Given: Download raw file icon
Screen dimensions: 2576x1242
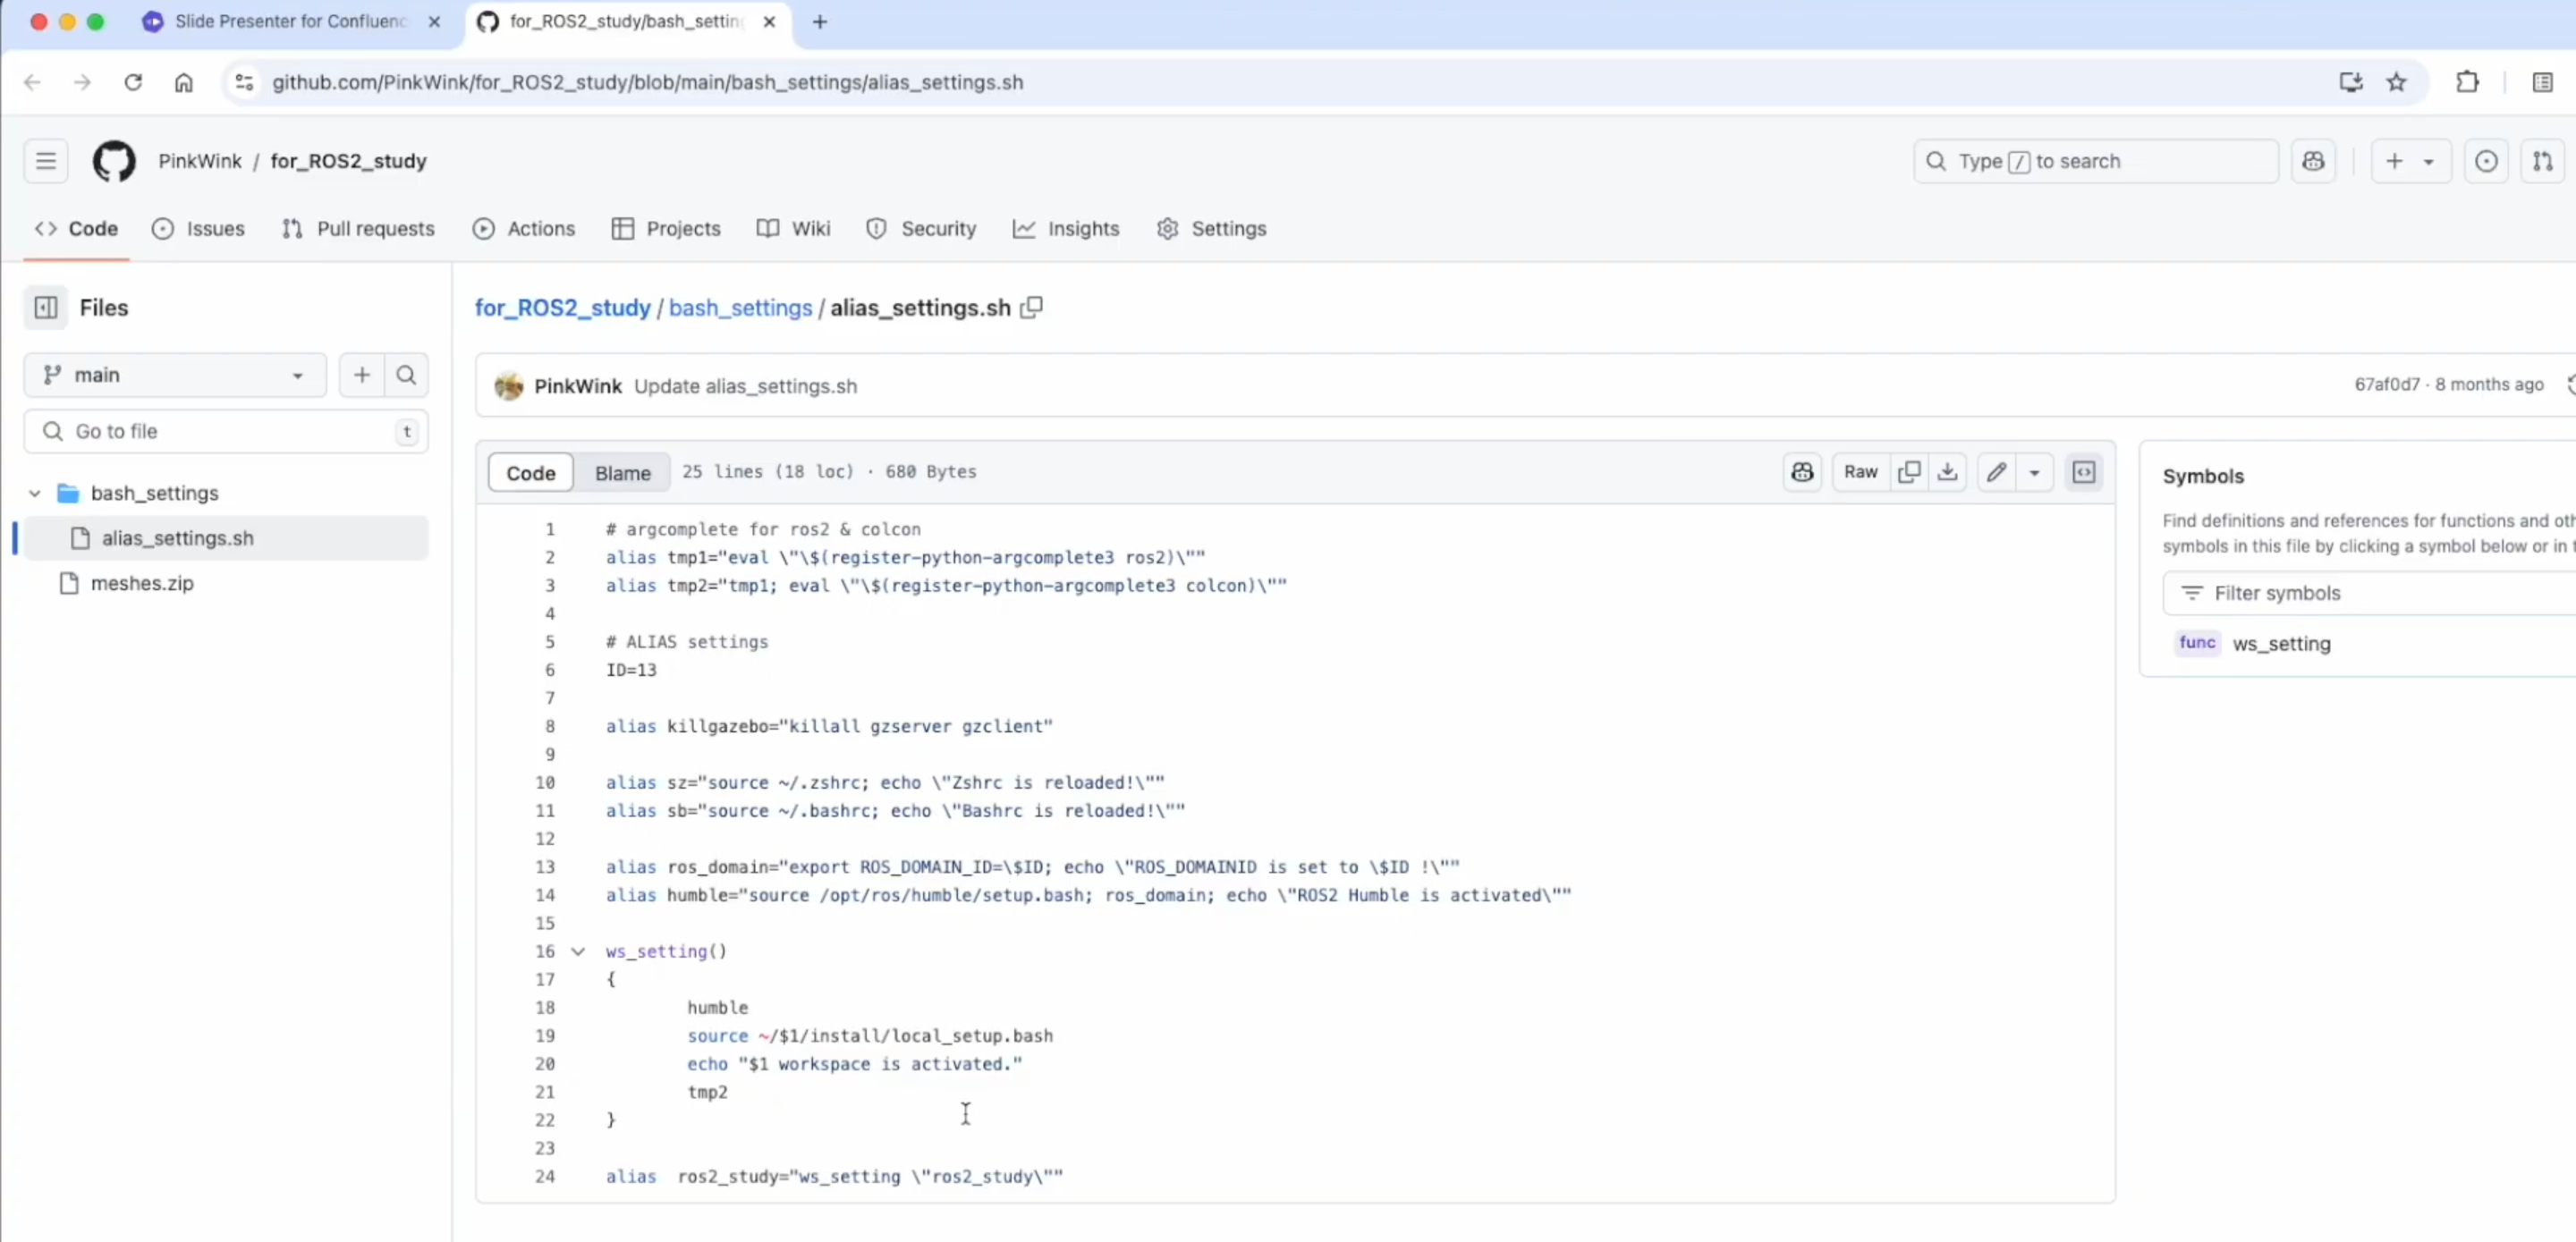Looking at the screenshot, I should point(1947,472).
